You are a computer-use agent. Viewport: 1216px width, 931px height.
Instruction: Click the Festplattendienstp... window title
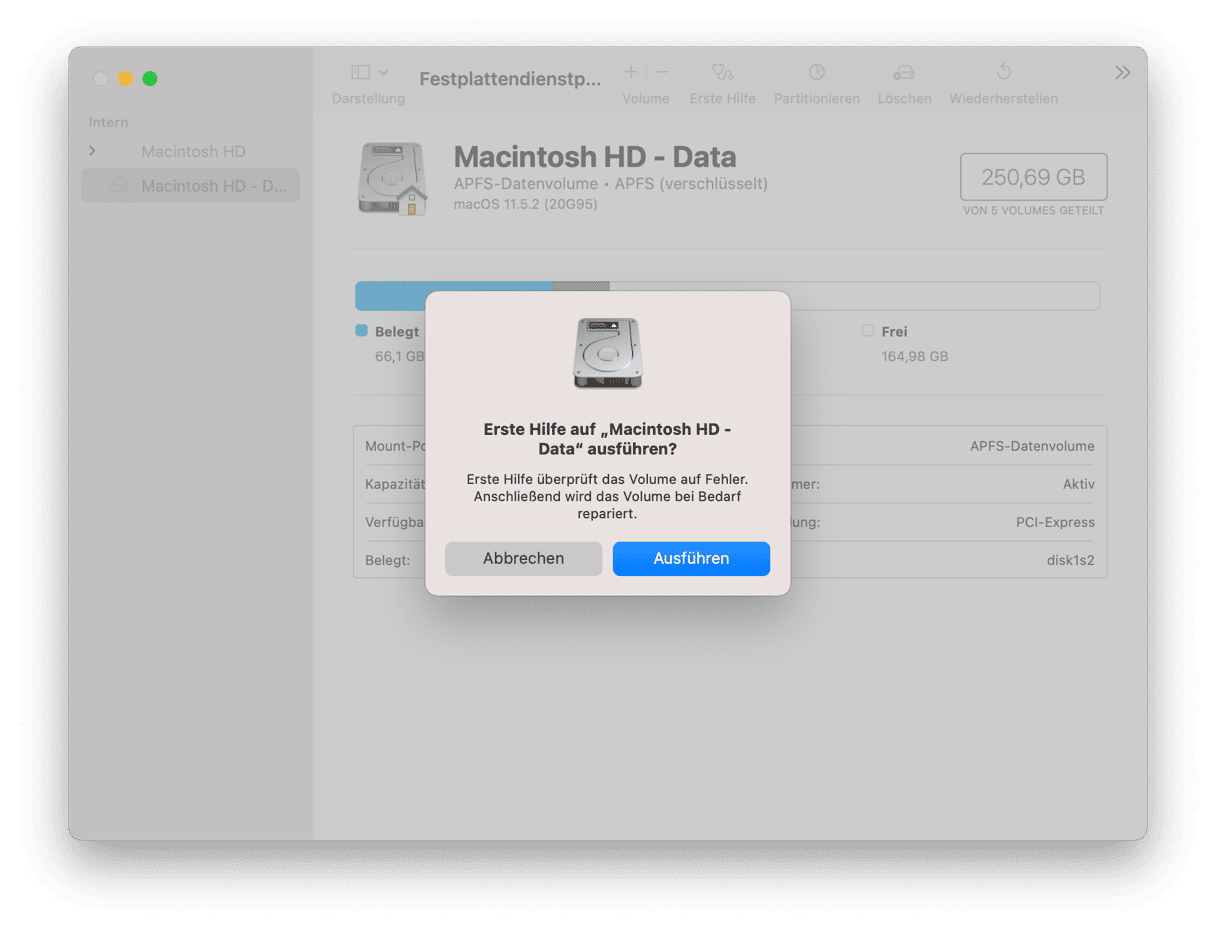(511, 79)
